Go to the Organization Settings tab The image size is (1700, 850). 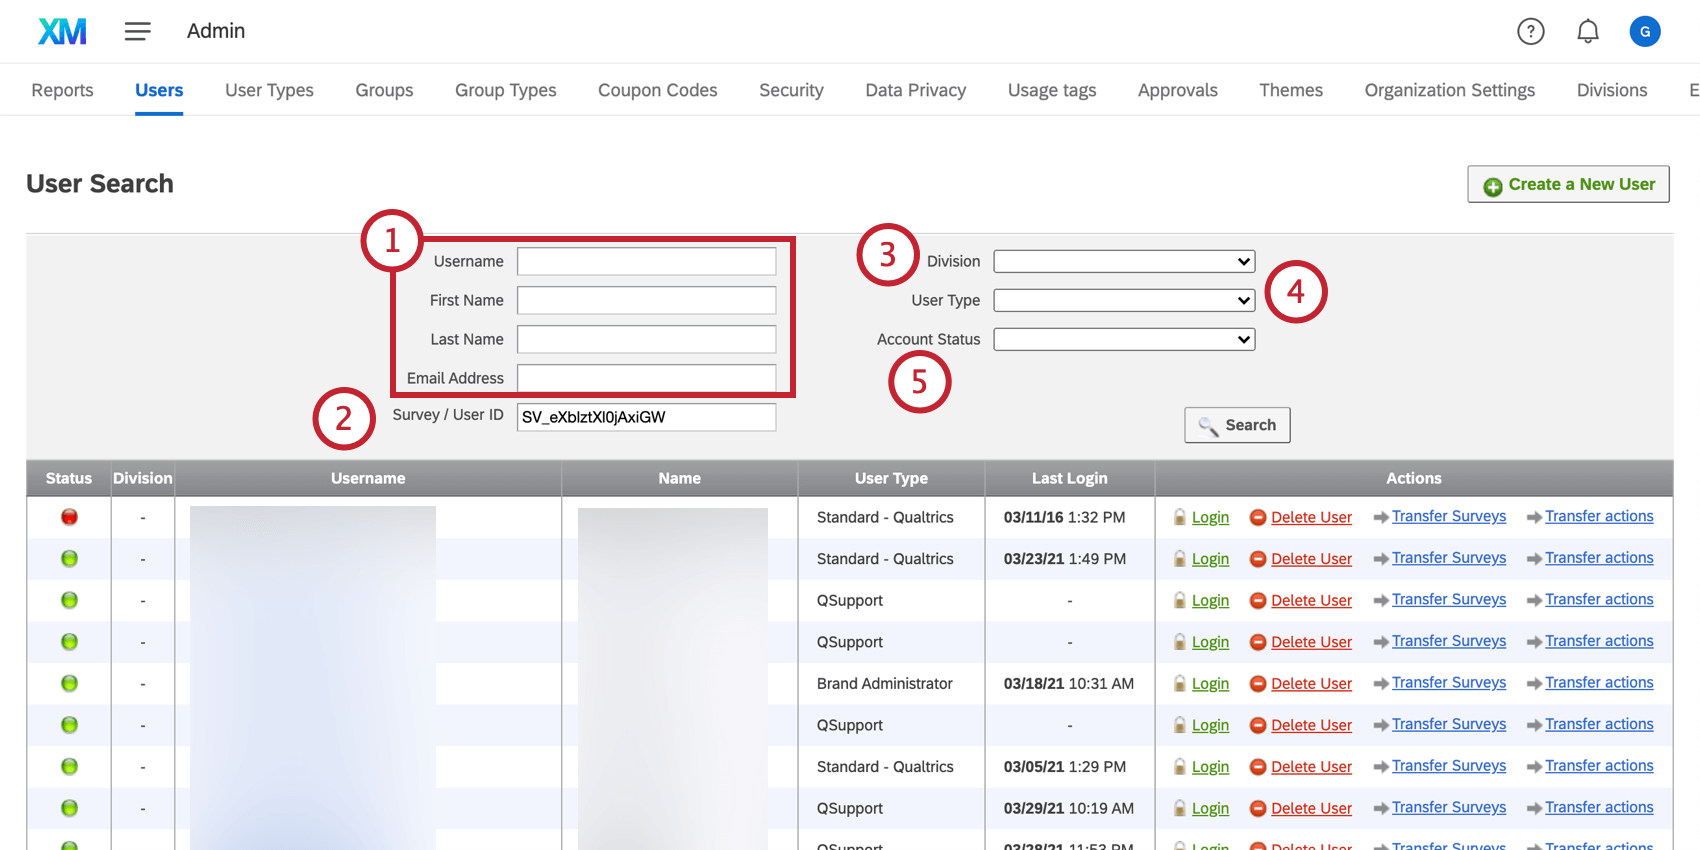coord(1449,90)
